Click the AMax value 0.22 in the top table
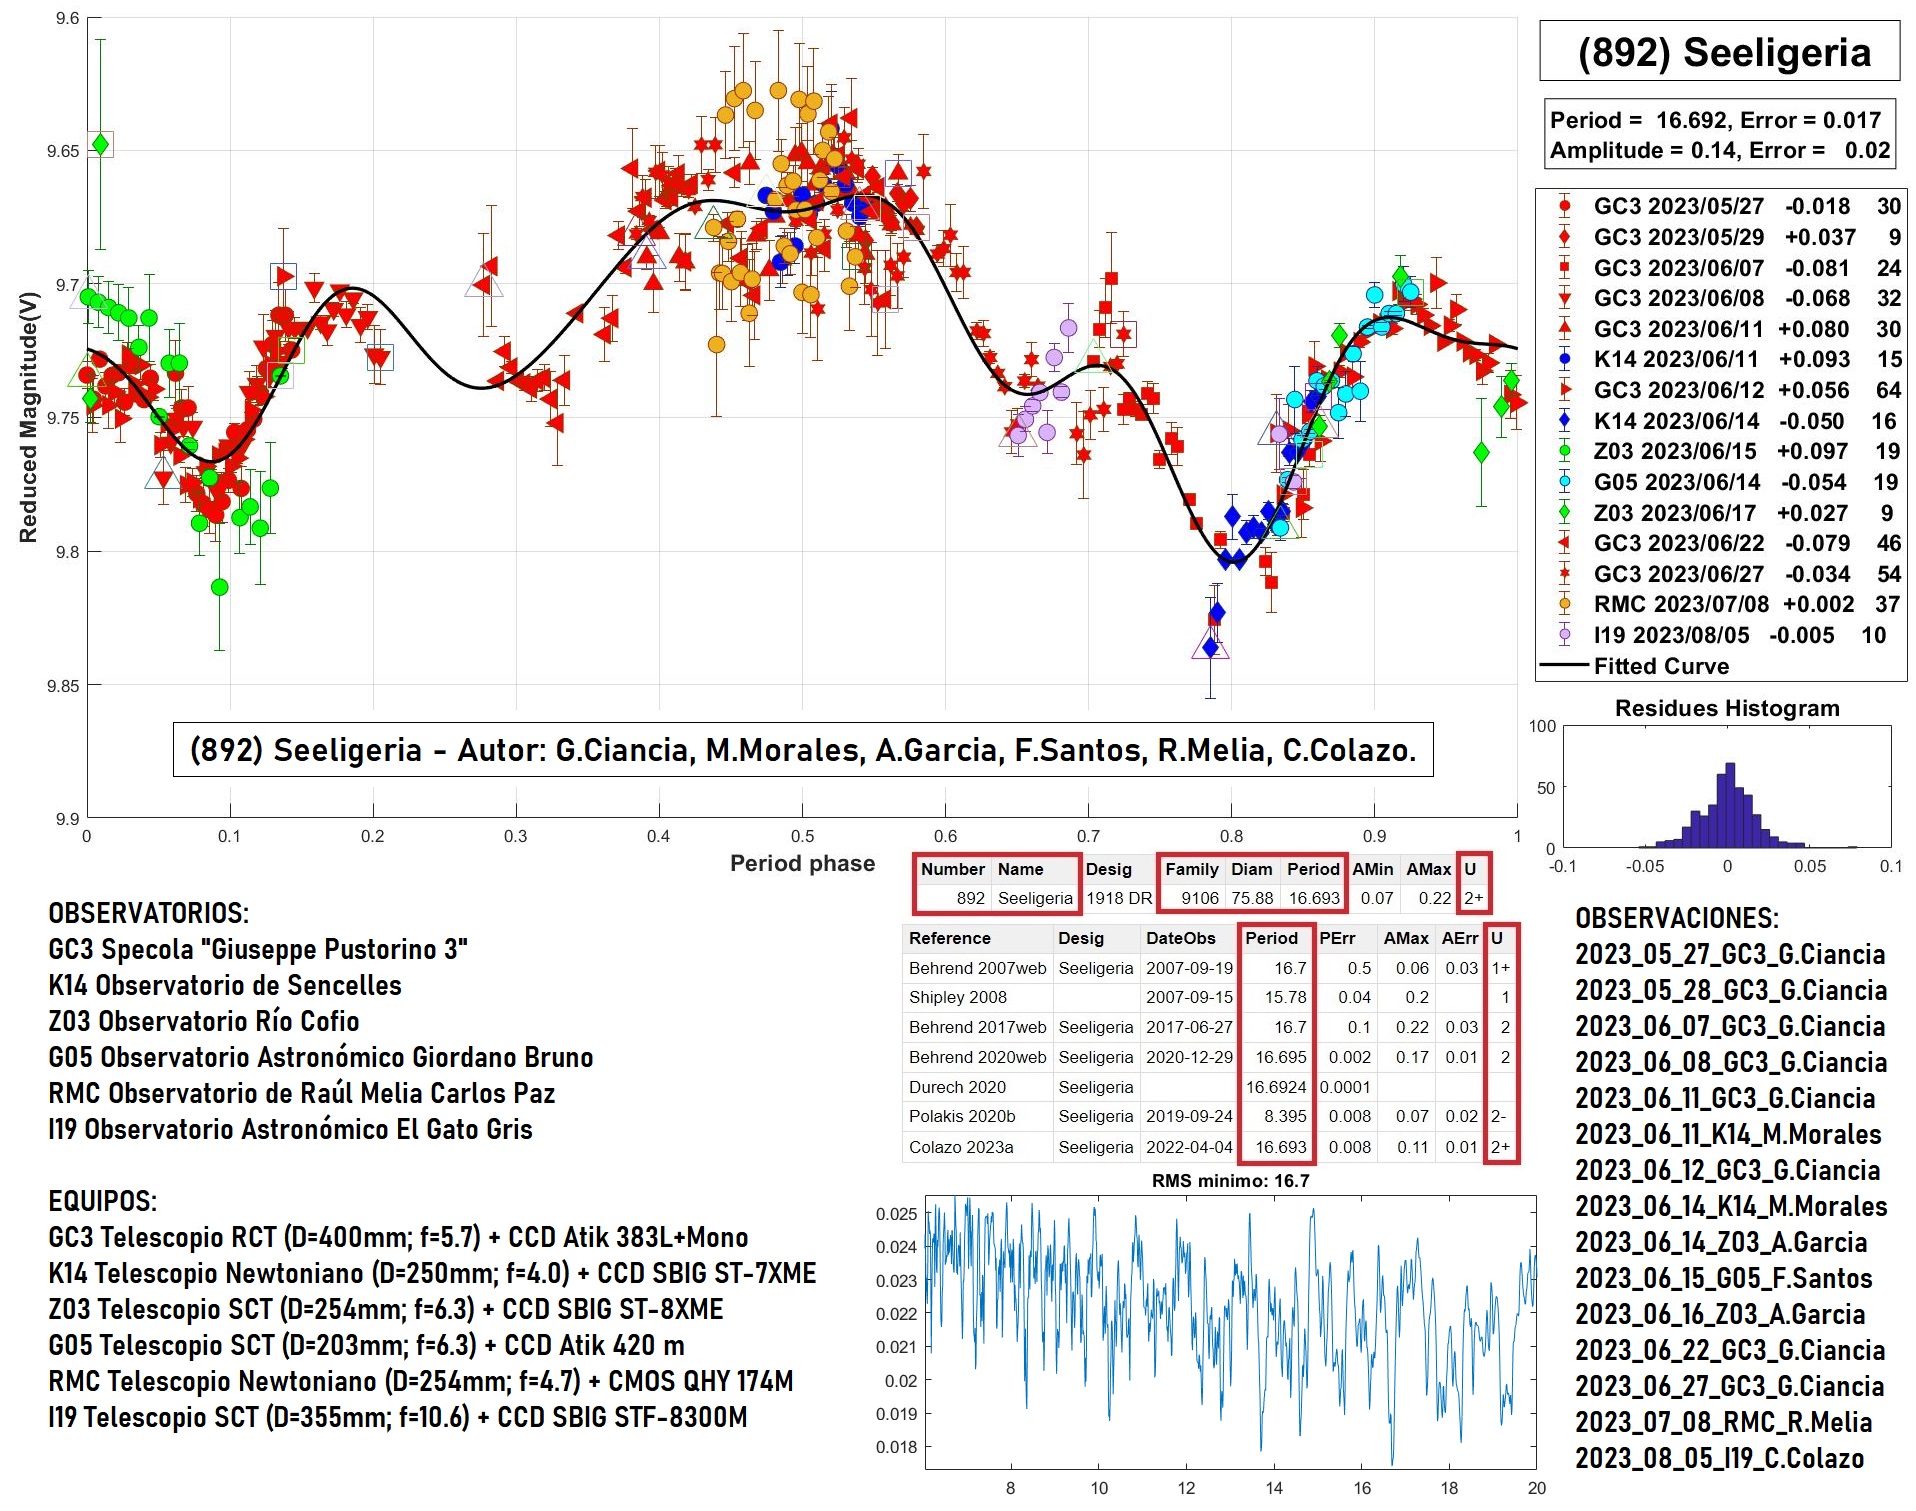Screen dimensions: 1916x1511 tap(1434, 898)
